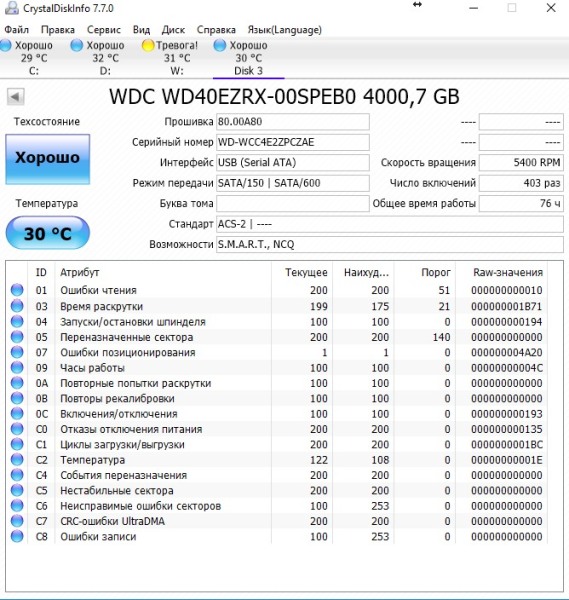Click worst value 108 in Температура row
Screen dimensions: 569x600
pyautogui.click(x=380, y=460)
